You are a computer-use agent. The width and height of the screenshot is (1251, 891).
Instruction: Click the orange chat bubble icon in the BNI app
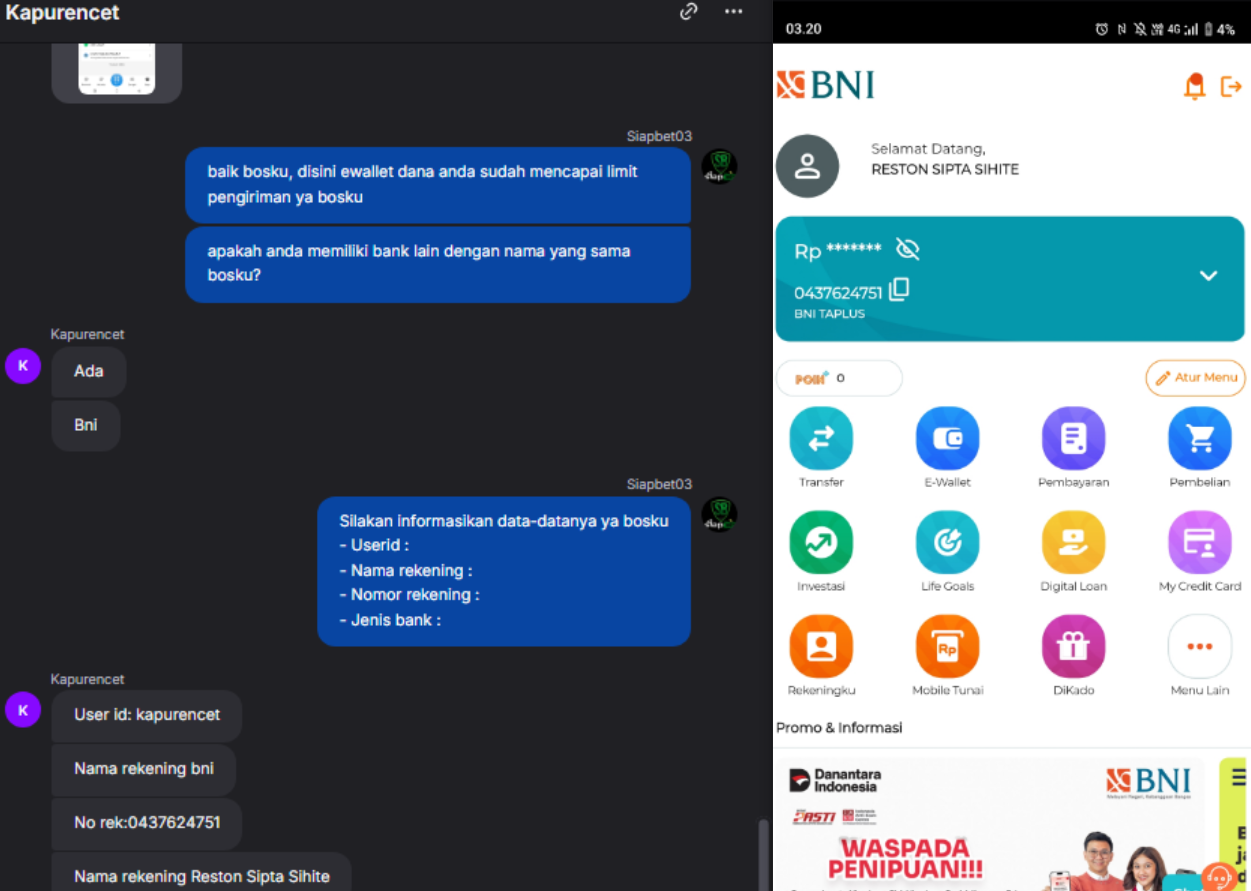pos(1218,877)
